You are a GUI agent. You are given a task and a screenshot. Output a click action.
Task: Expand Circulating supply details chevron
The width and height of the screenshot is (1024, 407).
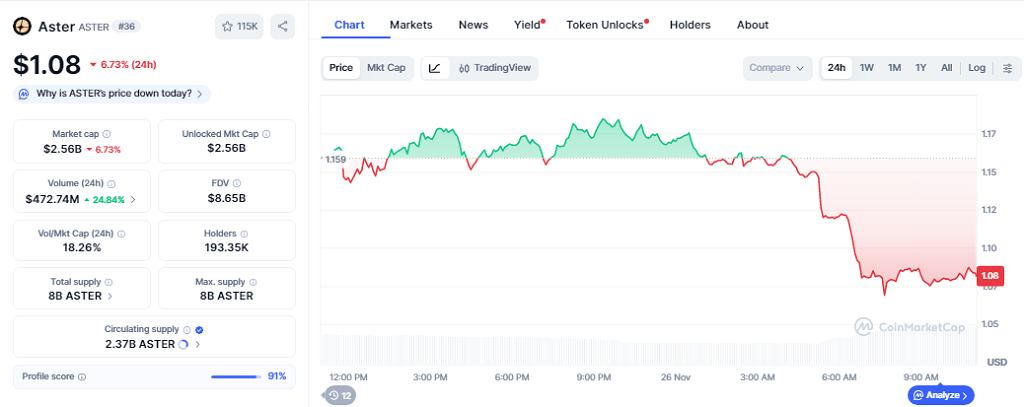tap(198, 344)
